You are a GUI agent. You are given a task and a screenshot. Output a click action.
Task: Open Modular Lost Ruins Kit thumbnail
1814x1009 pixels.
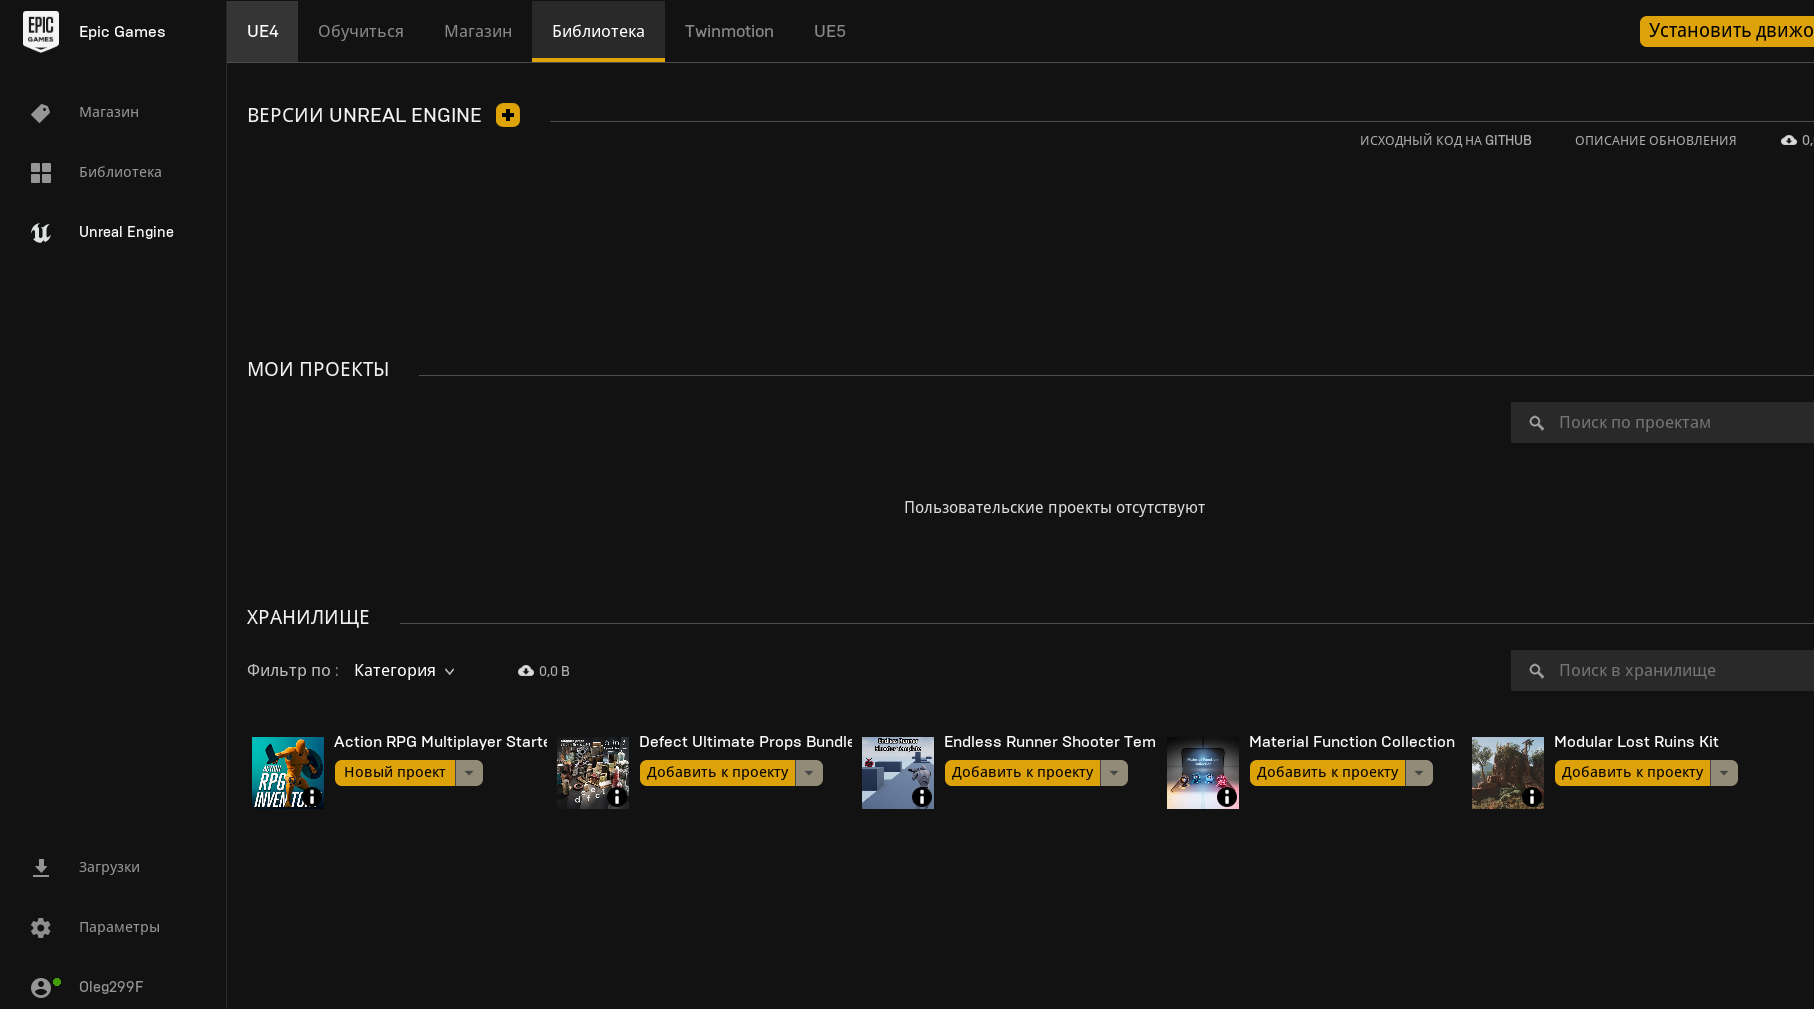(x=1508, y=773)
